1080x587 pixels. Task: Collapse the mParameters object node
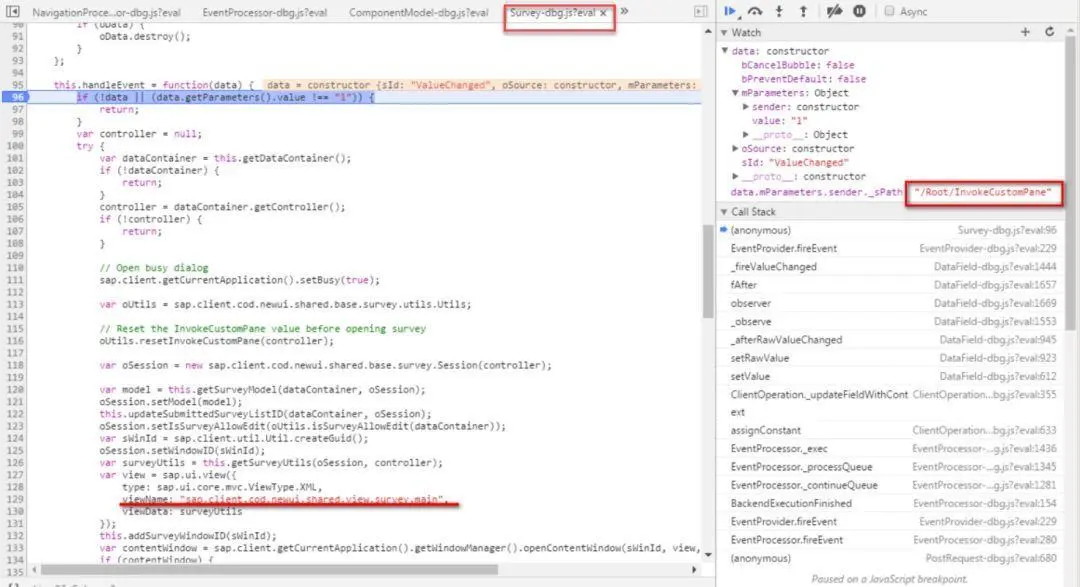735,93
